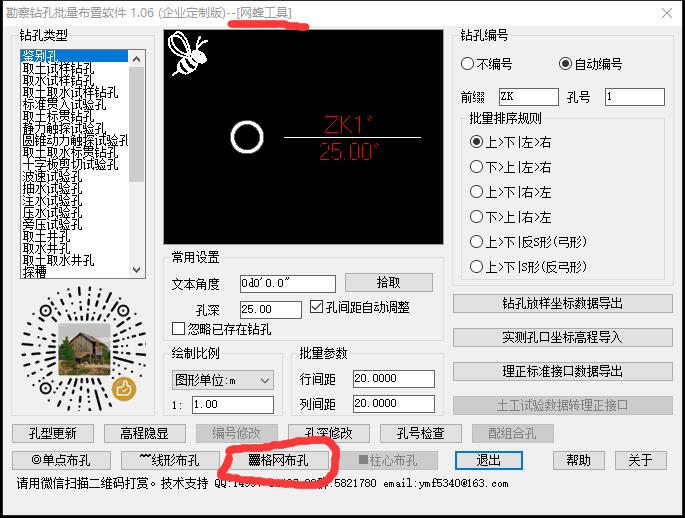
Task: Select 标准贯入试验孔 in borehole type list
Action: pyautogui.click(x=66, y=103)
